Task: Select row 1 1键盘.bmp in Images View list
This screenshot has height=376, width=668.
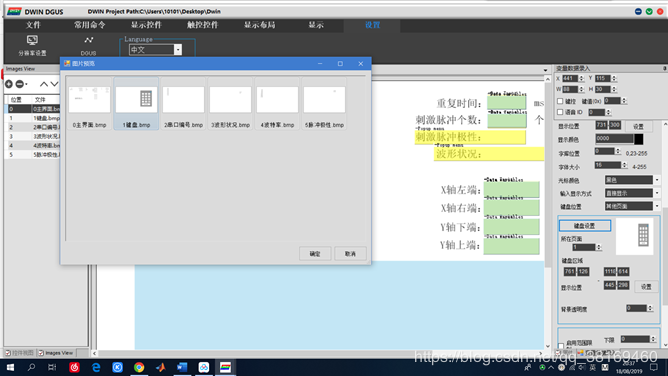Action: point(32,118)
